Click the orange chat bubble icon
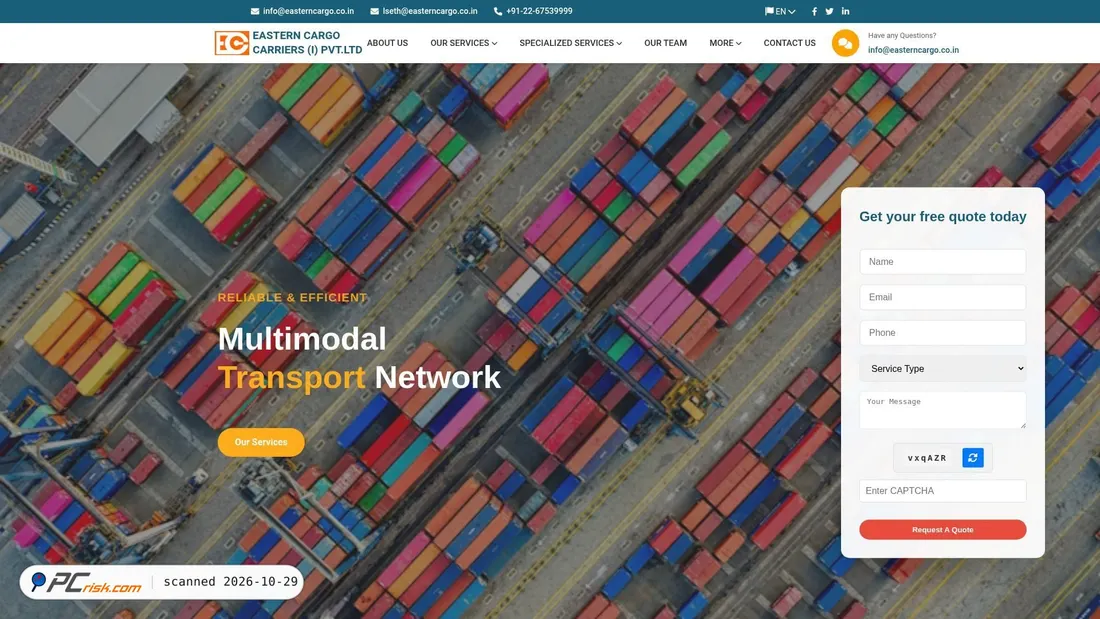This screenshot has width=1100, height=619. pyautogui.click(x=845, y=44)
